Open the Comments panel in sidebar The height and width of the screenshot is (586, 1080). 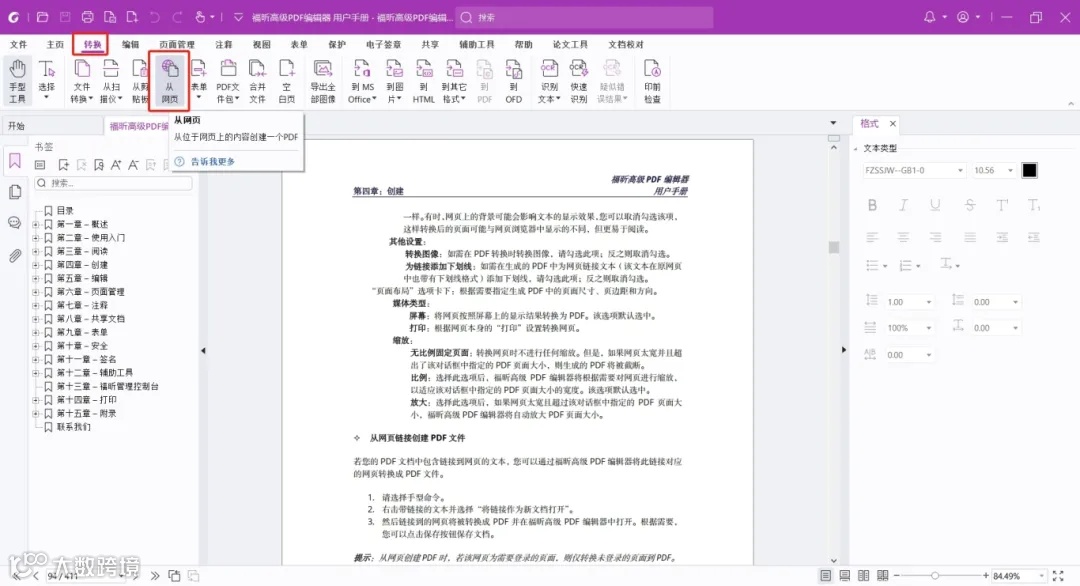pyautogui.click(x=14, y=223)
